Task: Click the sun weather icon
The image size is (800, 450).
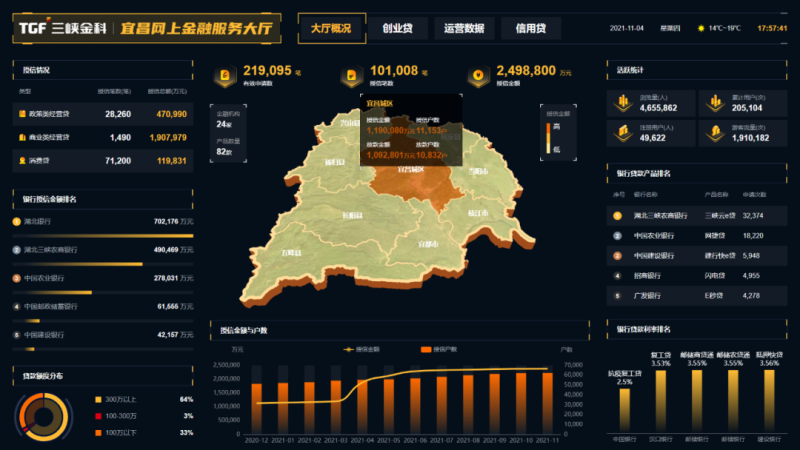Action: [701, 28]
